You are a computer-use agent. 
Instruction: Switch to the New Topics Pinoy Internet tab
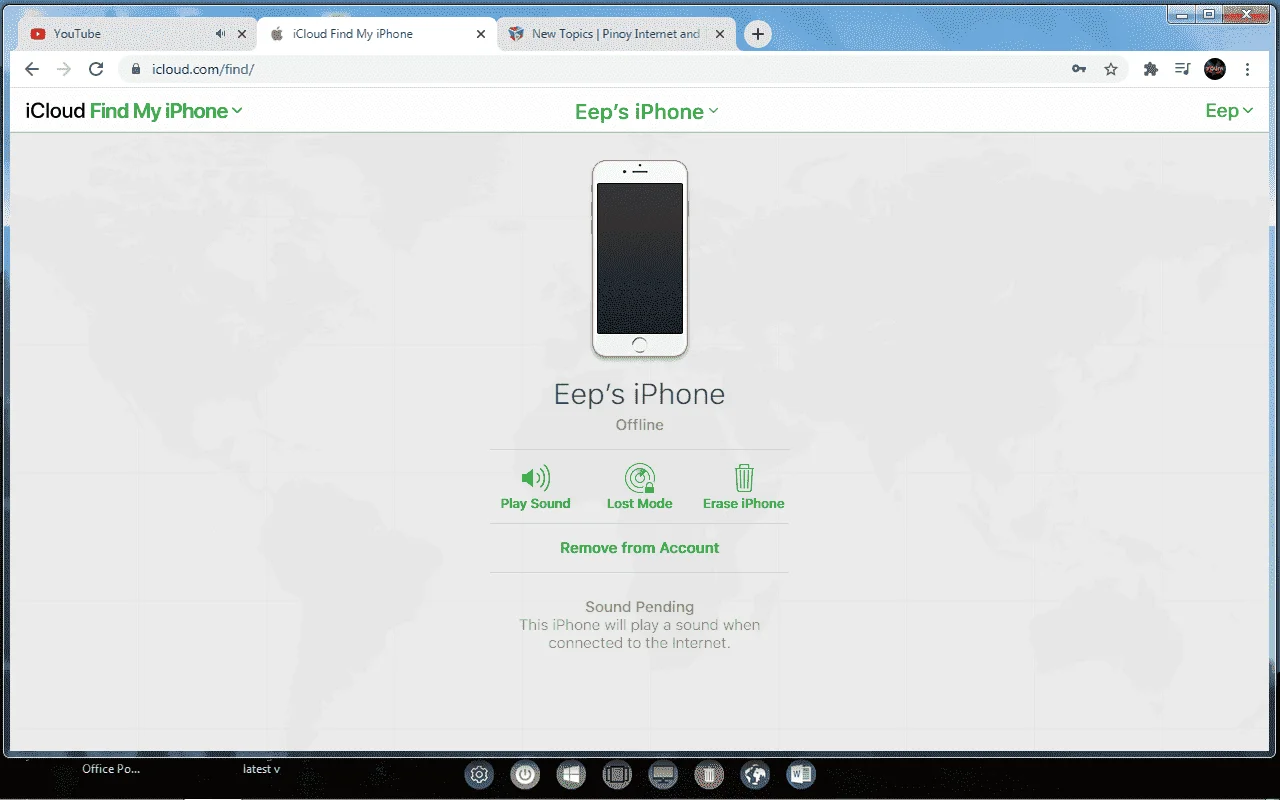tap(617, 34)
